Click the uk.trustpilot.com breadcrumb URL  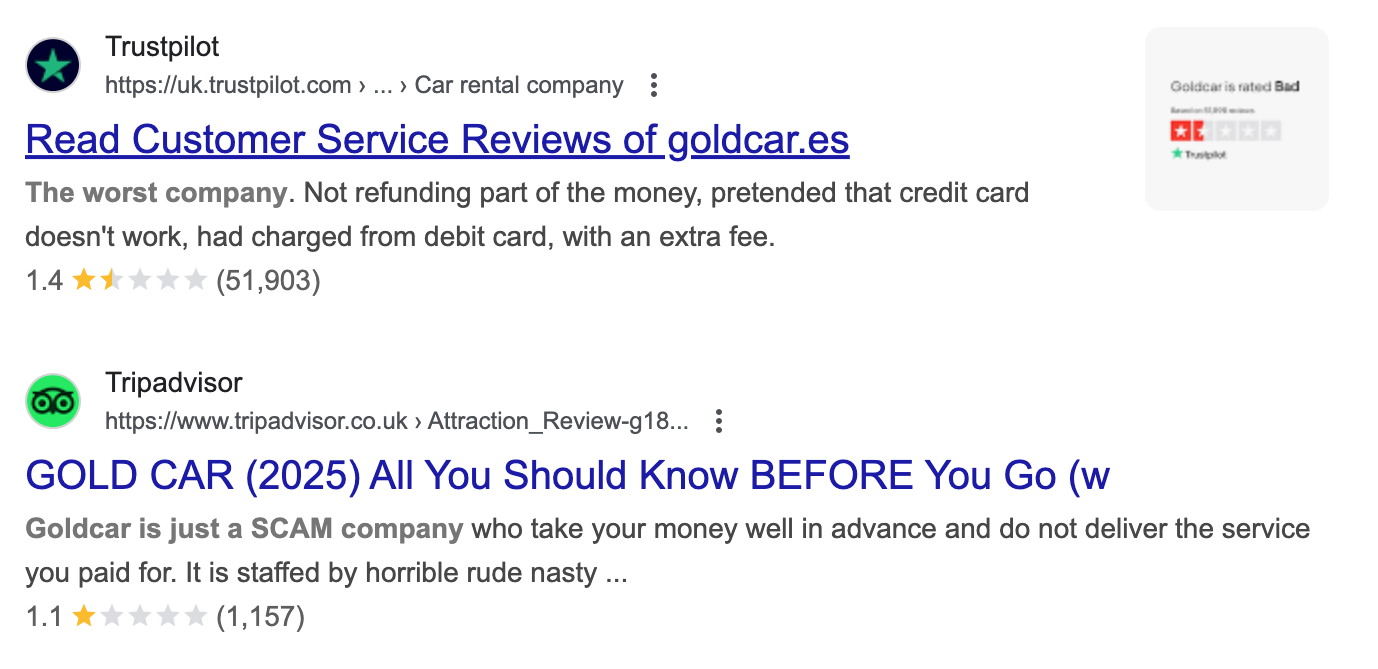tap(228, 86)
